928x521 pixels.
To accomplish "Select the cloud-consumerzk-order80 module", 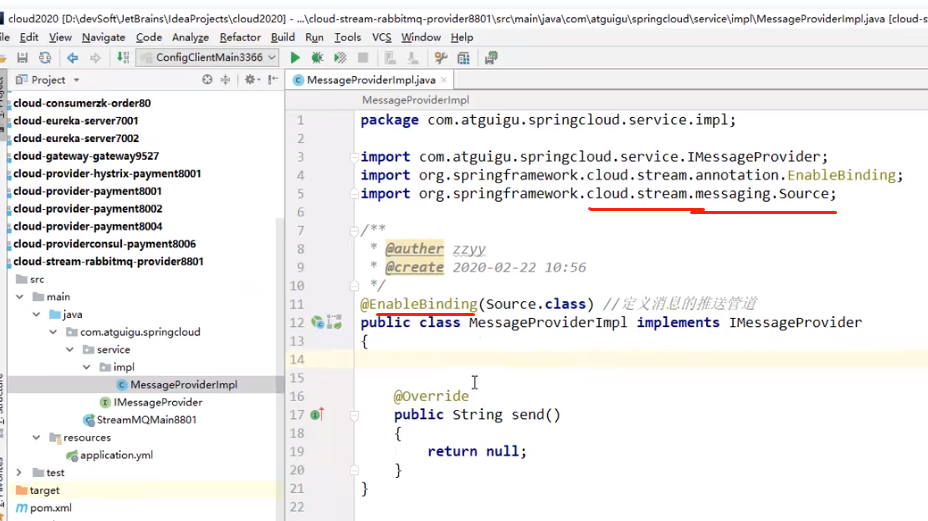I will pyautogui.click(x=82, y=103).
